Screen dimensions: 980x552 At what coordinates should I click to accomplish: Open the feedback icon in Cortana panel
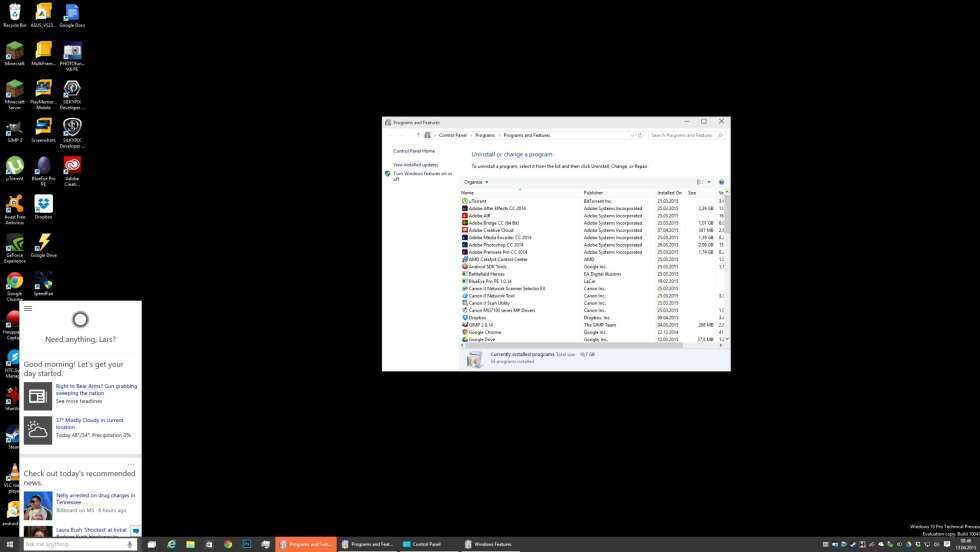click(x=136, y=531)
